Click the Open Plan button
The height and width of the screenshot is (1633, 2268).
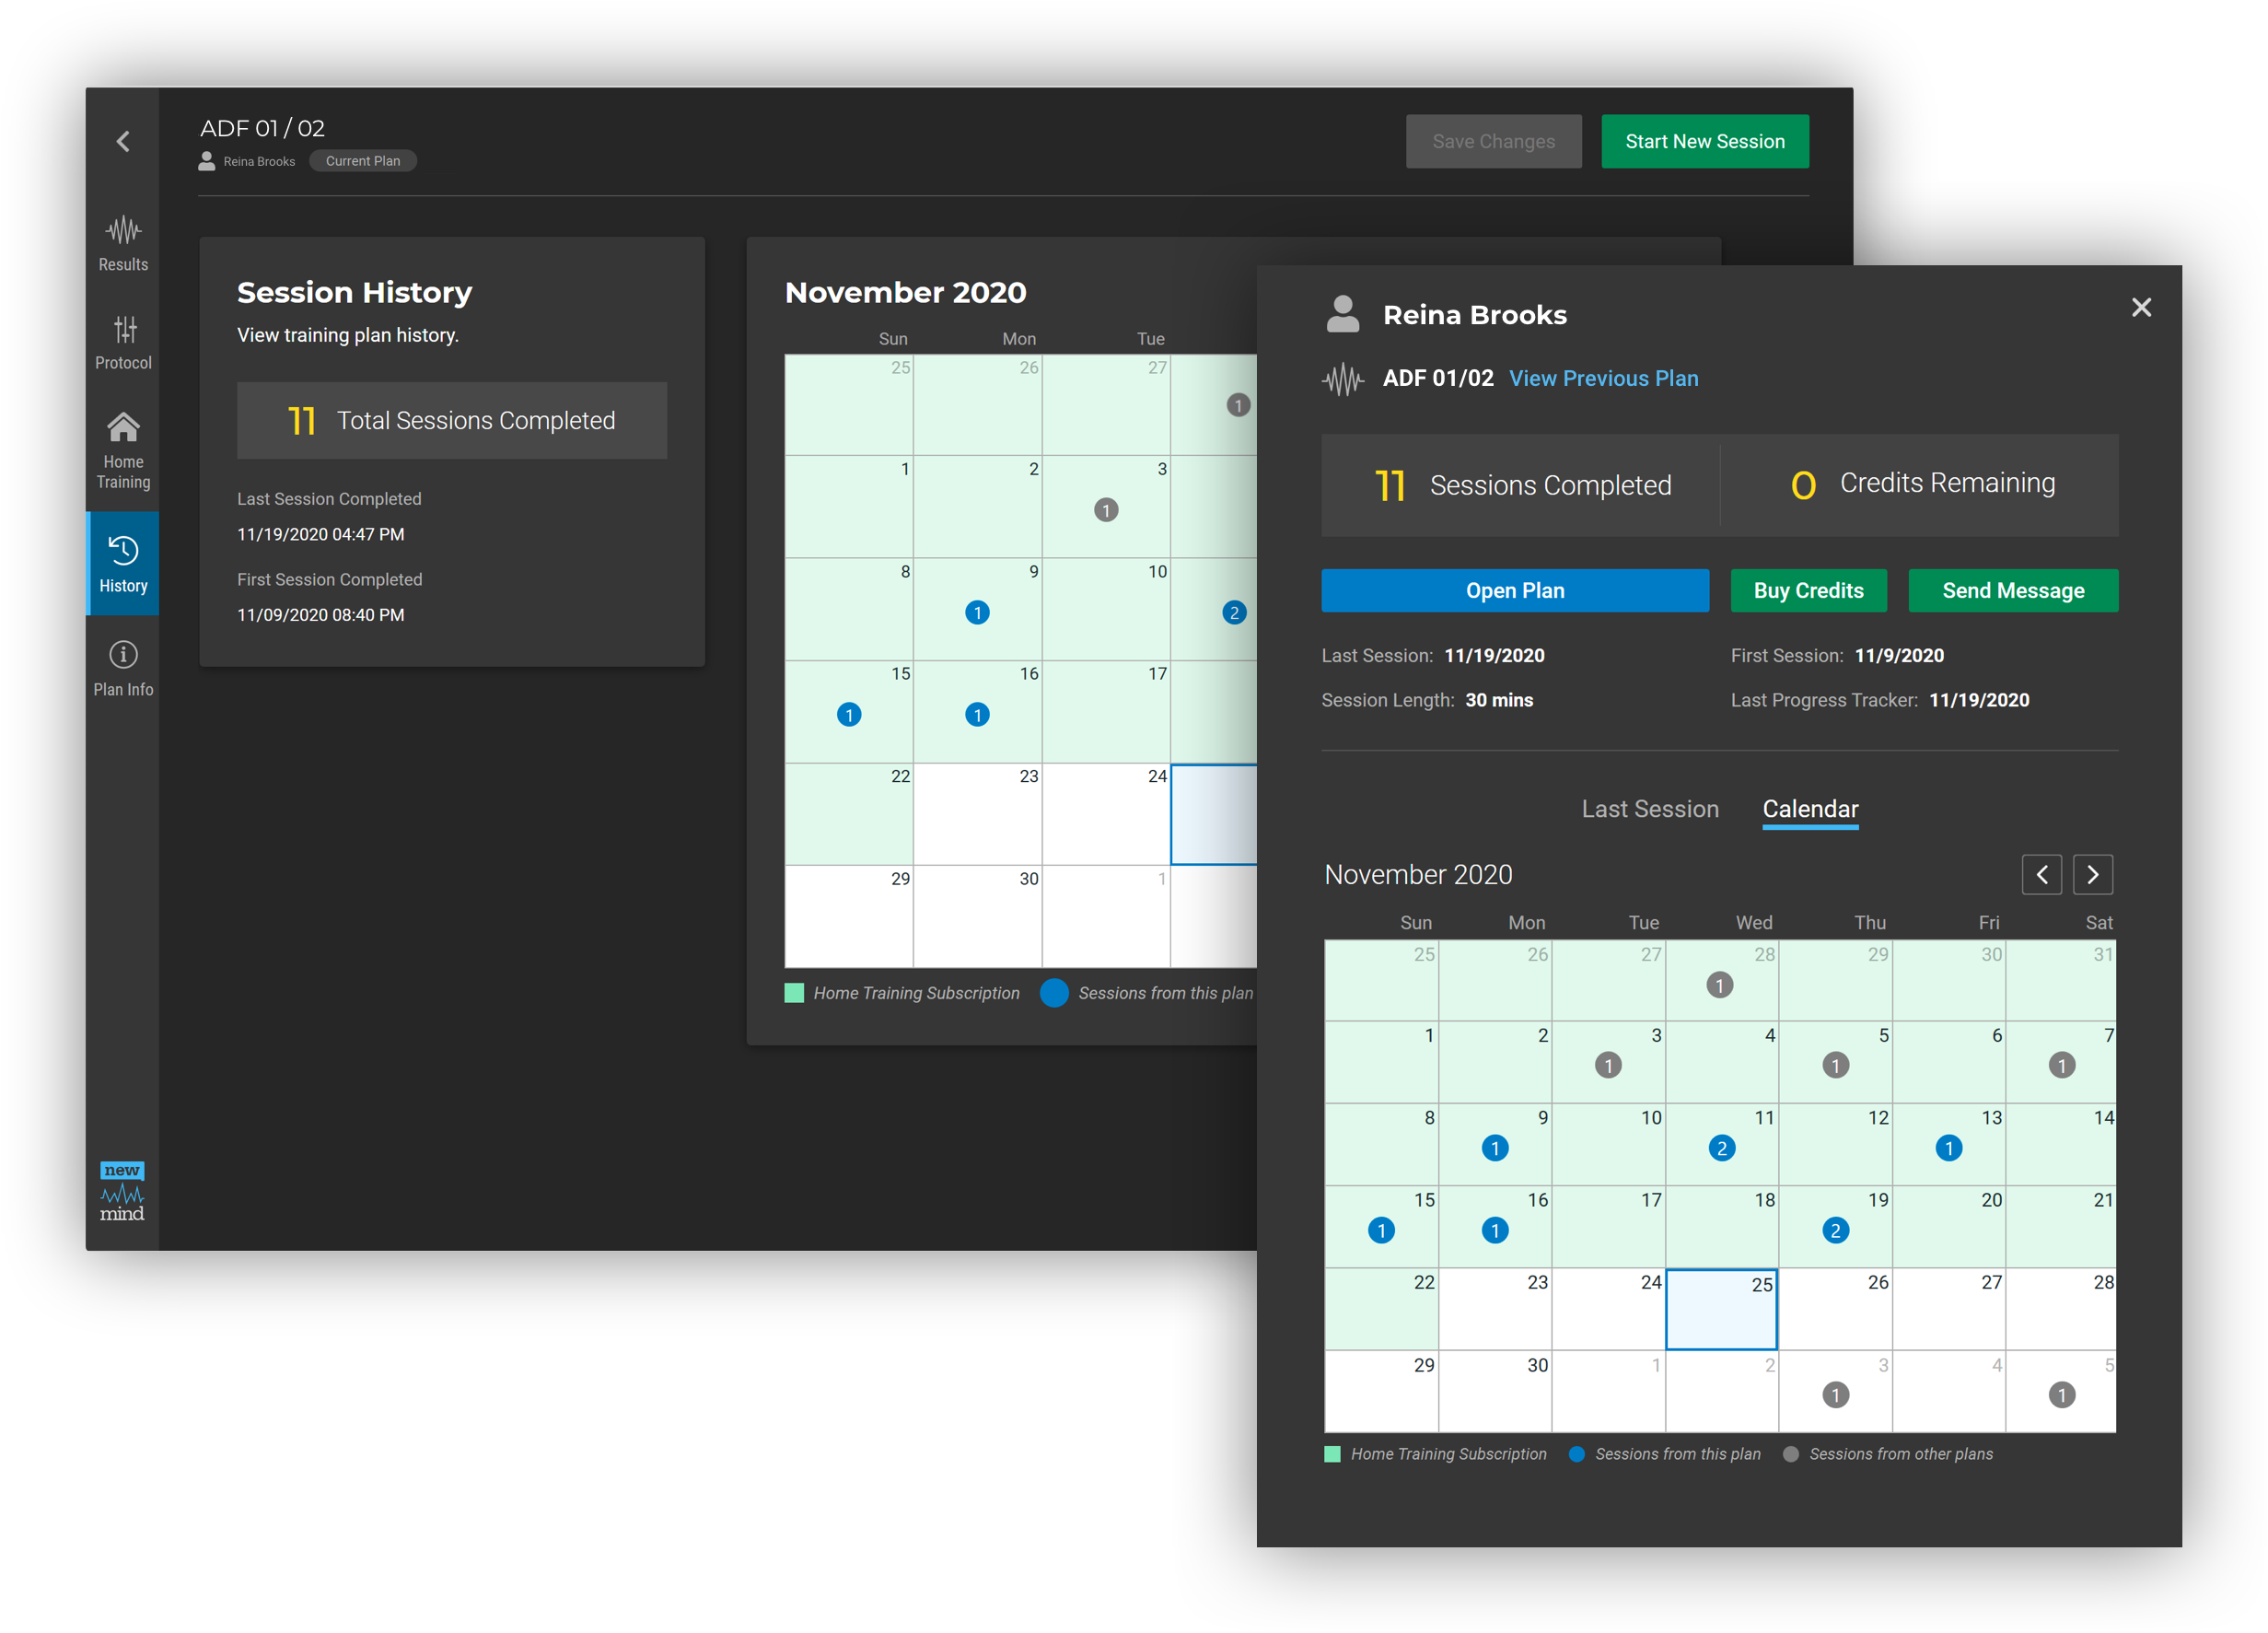1514,590
